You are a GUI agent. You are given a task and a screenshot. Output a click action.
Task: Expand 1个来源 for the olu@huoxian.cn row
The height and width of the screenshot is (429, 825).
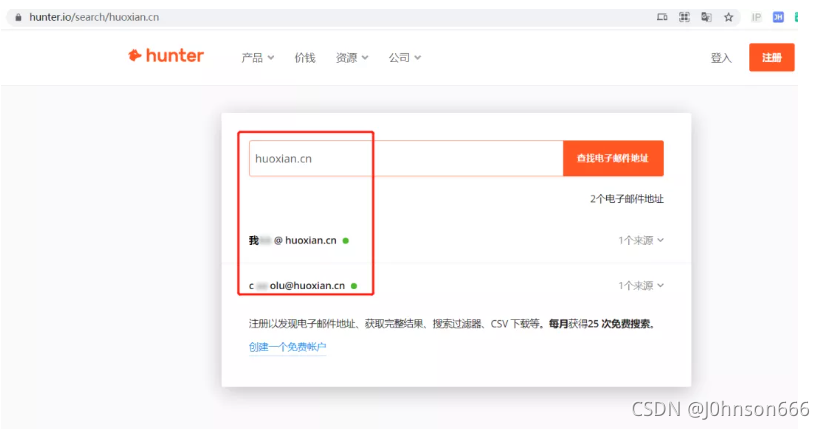(641, 286)
